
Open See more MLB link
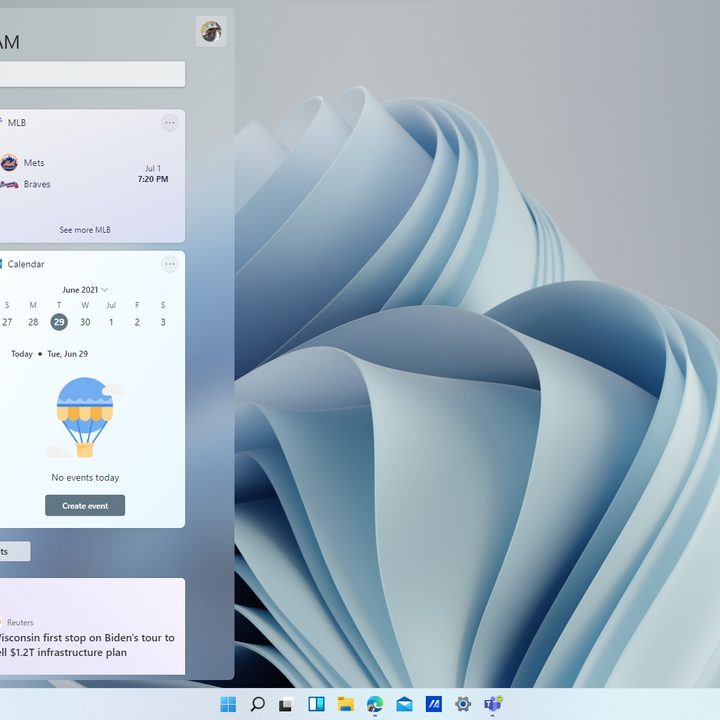pos(85,230)
